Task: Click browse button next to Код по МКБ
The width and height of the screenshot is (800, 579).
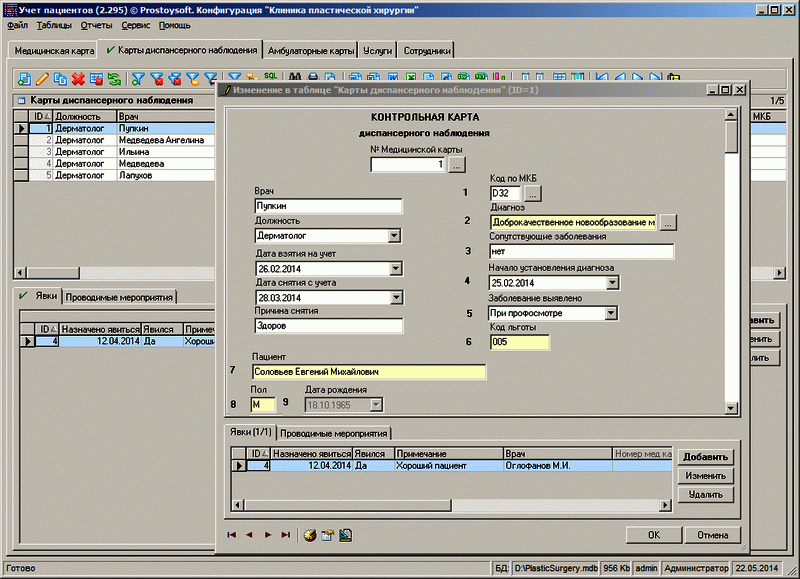Action: (x=533, y=192)
